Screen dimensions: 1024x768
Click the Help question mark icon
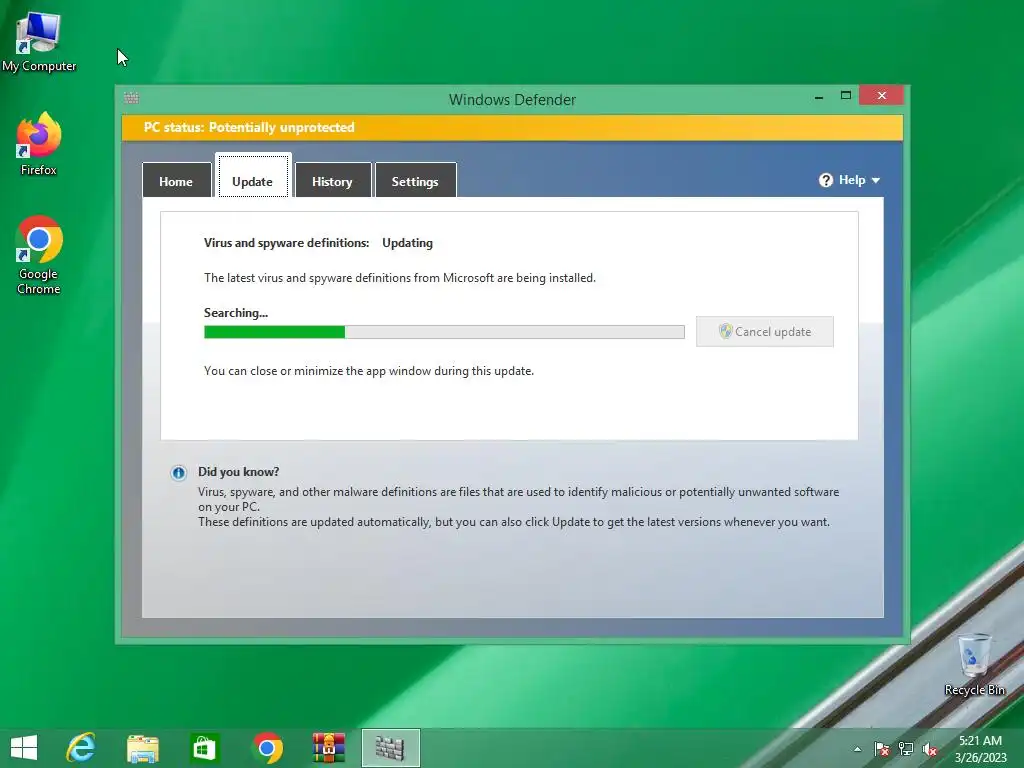tap(825, 180)
